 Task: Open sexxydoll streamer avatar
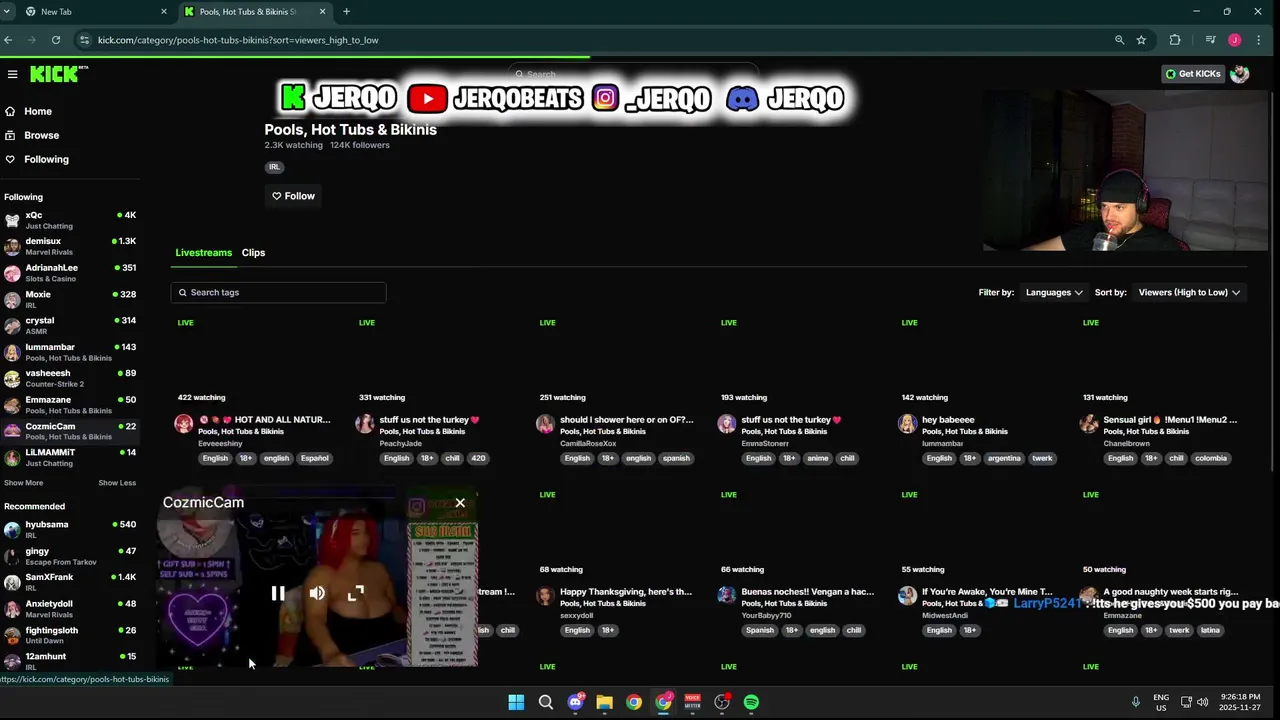click(x=546, y=596)
